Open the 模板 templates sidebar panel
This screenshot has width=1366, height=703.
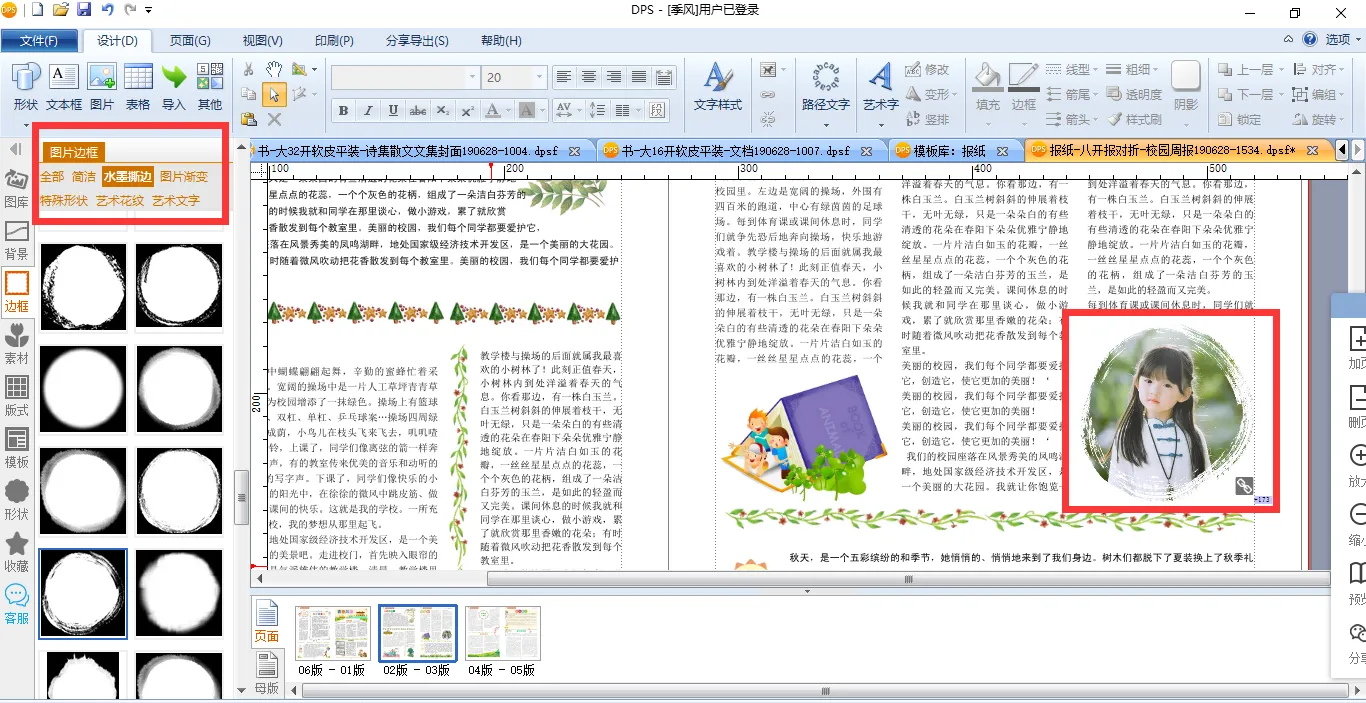click(x=17, y=447)
